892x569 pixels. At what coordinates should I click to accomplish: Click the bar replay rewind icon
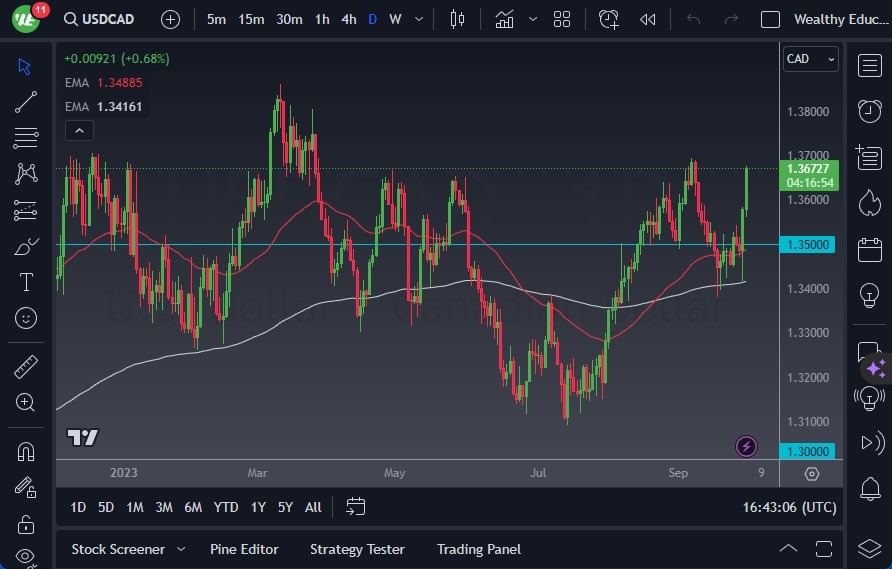tap(648, 19)
